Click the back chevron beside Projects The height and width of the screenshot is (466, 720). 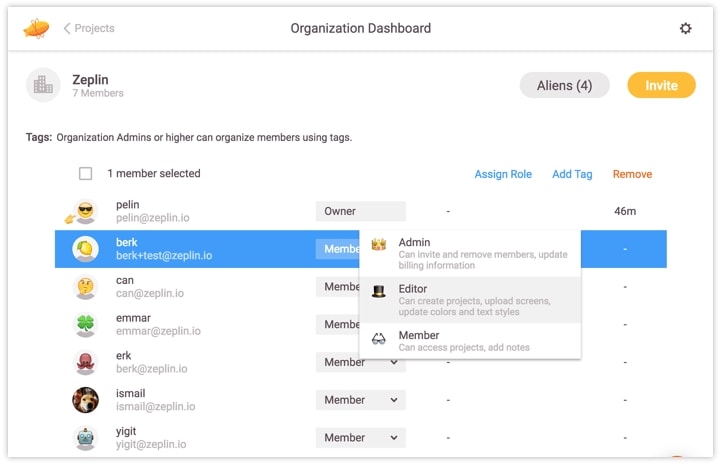67,28
